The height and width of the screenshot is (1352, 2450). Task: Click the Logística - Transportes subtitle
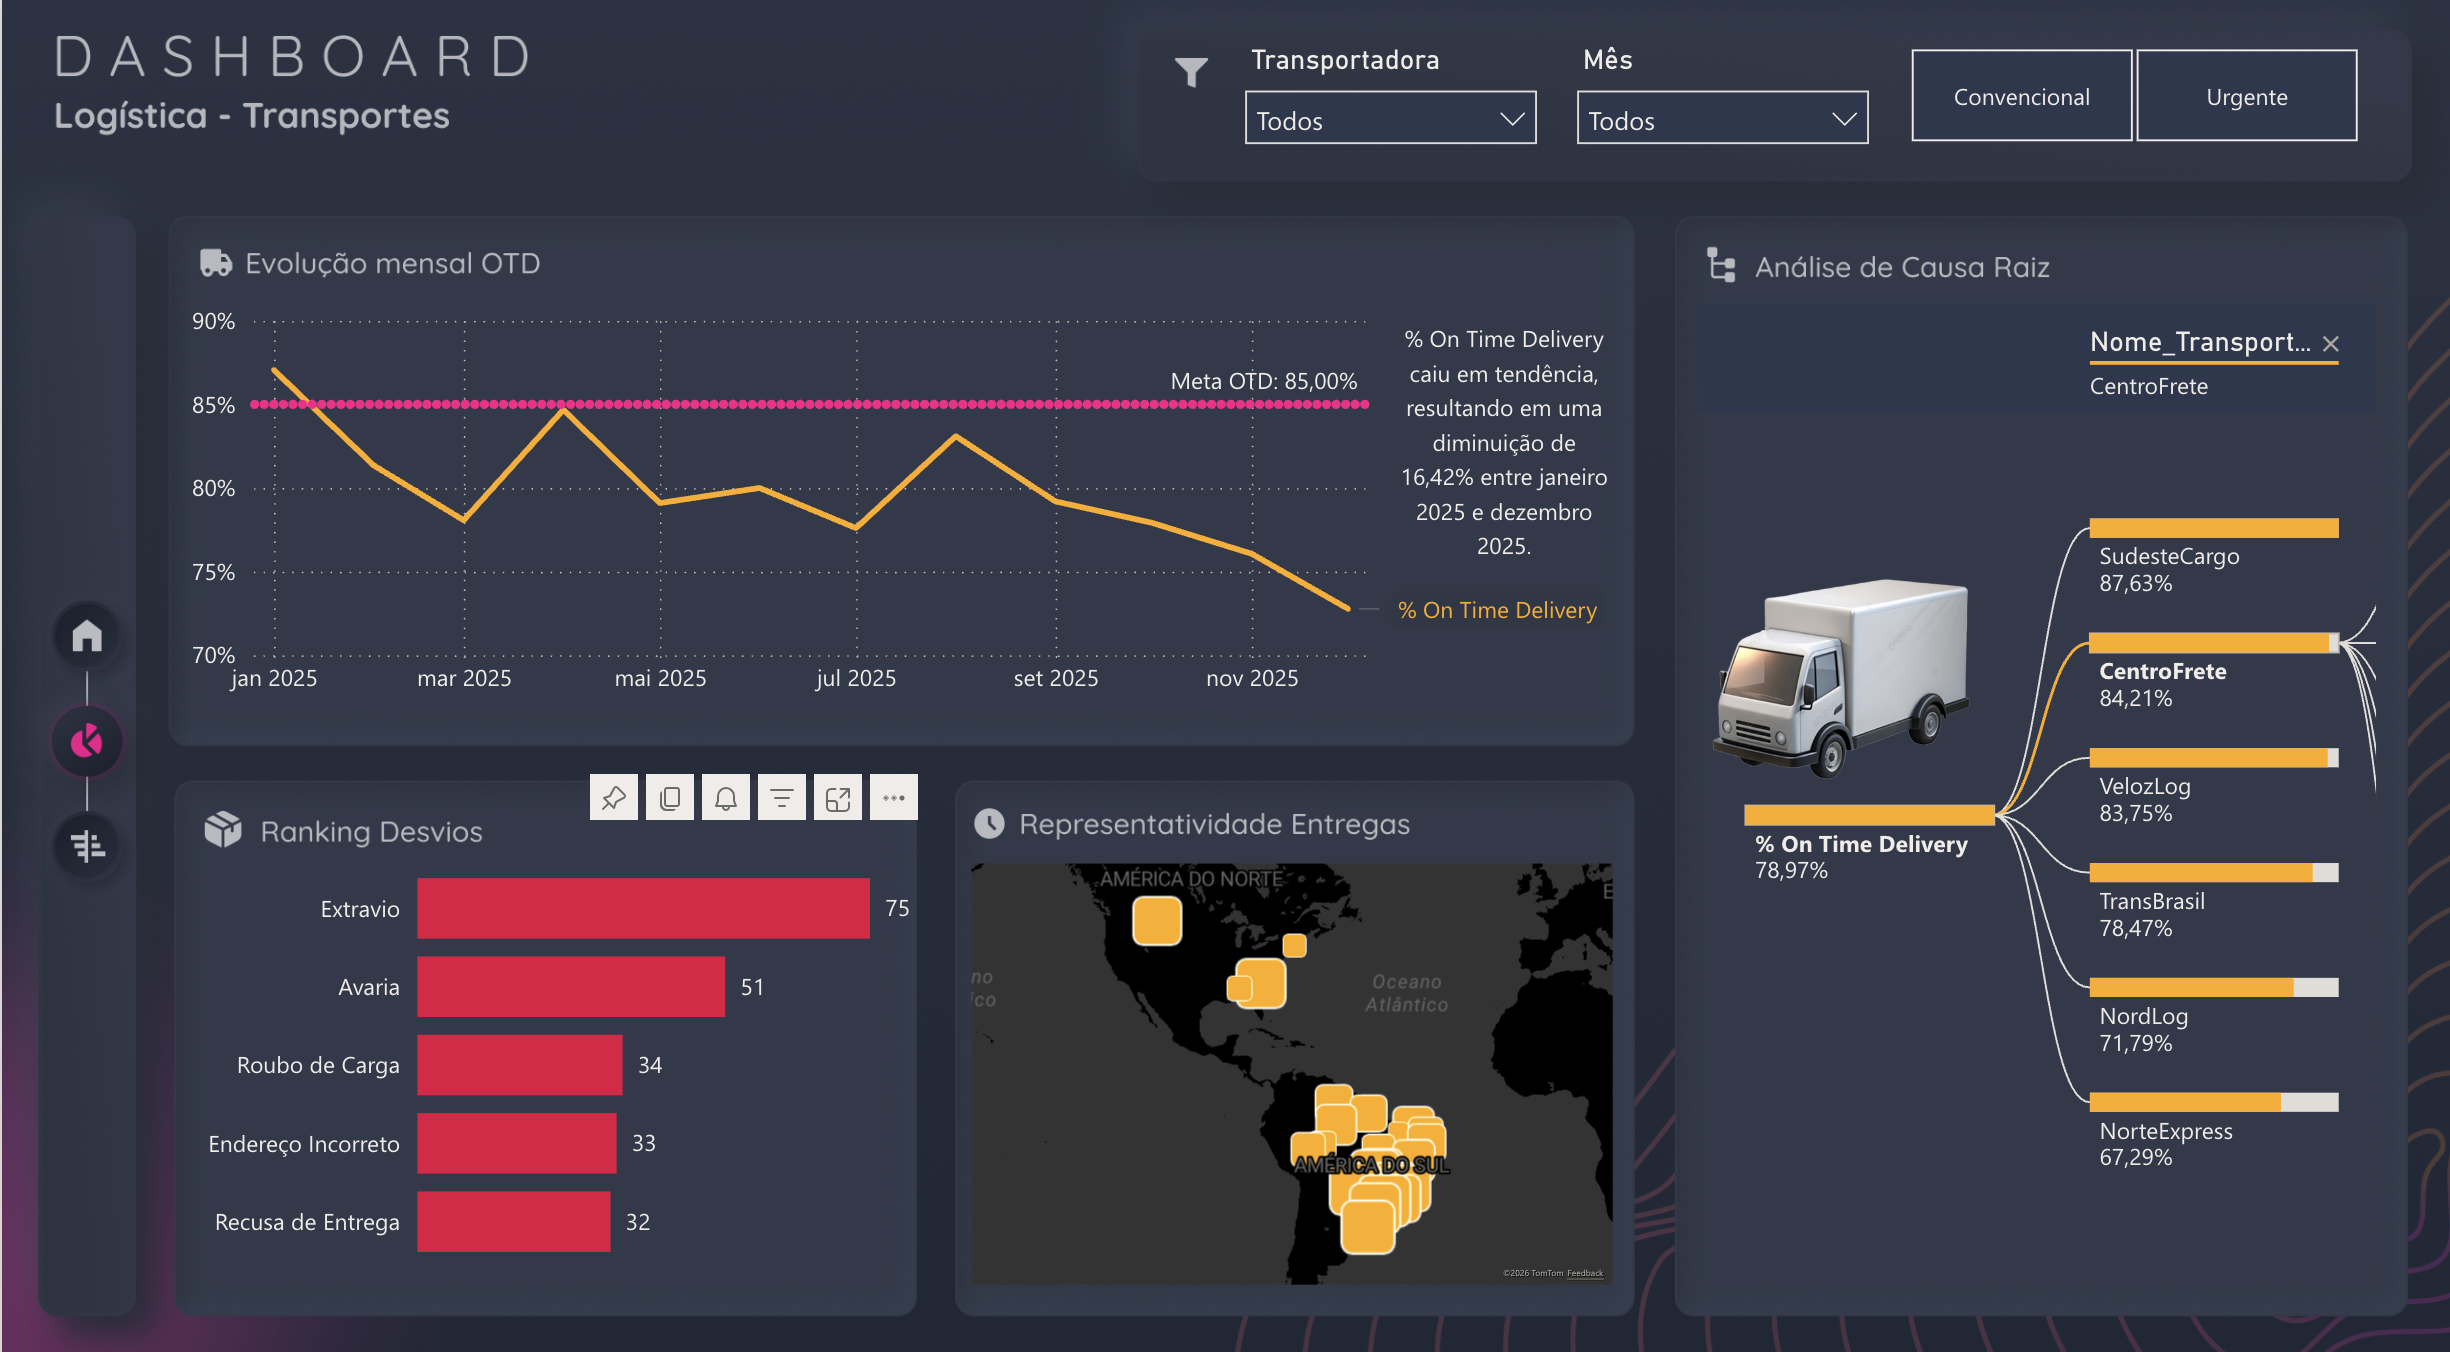coord(252,116)
